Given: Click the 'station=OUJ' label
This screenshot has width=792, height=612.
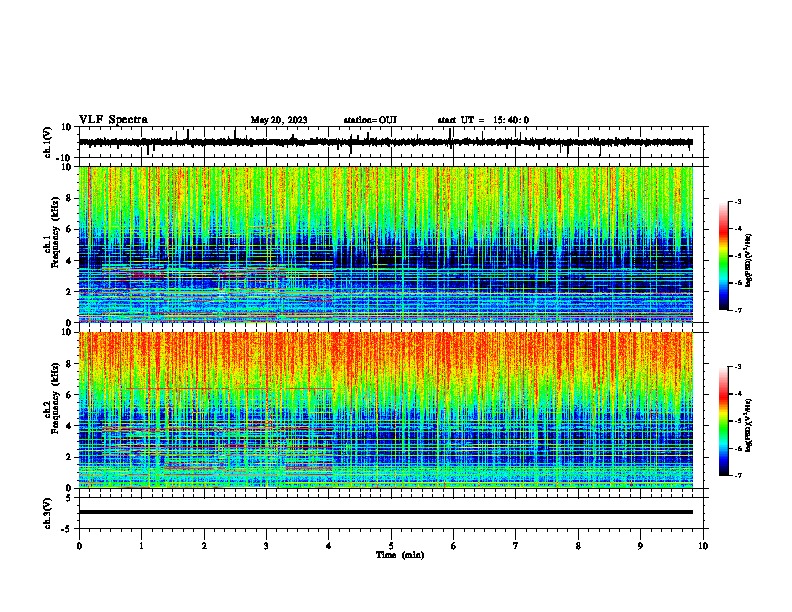Looking at the screenshot, I should click(x=370, y=120).
